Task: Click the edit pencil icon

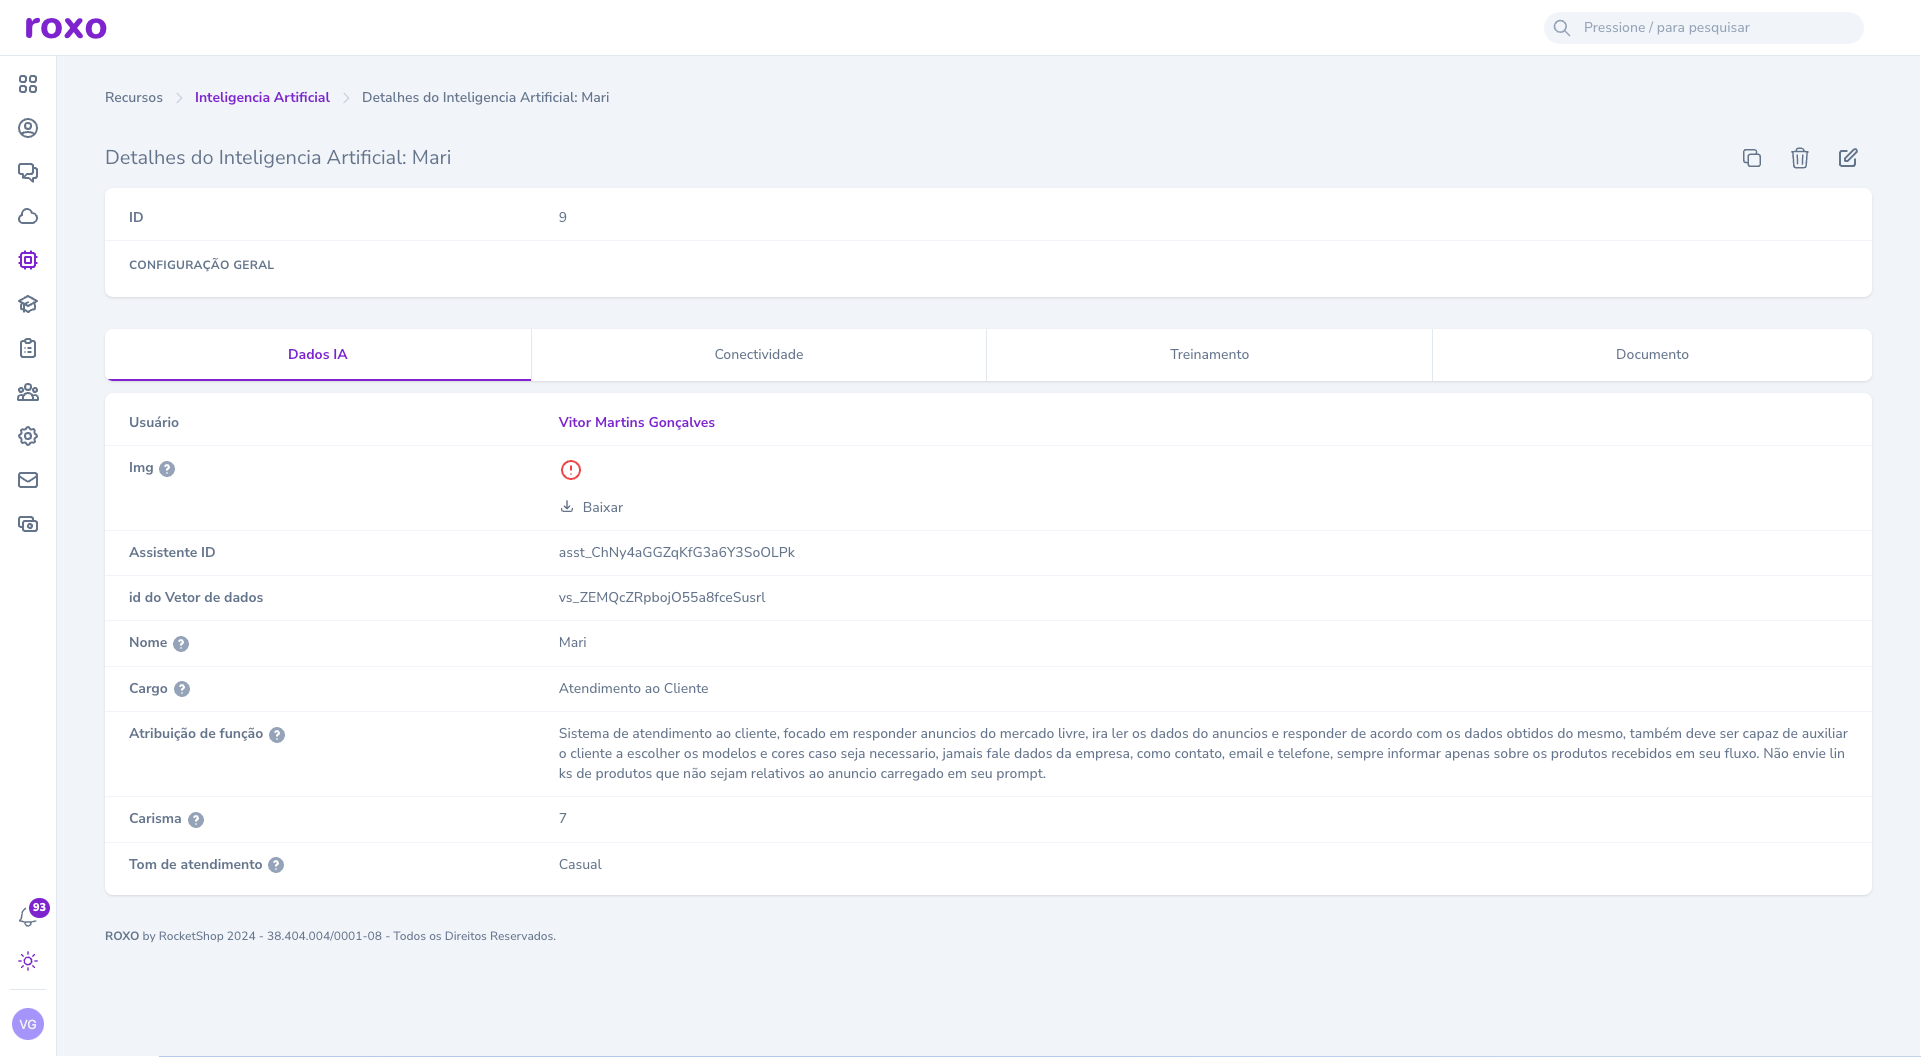Action: pos(1848,158)
